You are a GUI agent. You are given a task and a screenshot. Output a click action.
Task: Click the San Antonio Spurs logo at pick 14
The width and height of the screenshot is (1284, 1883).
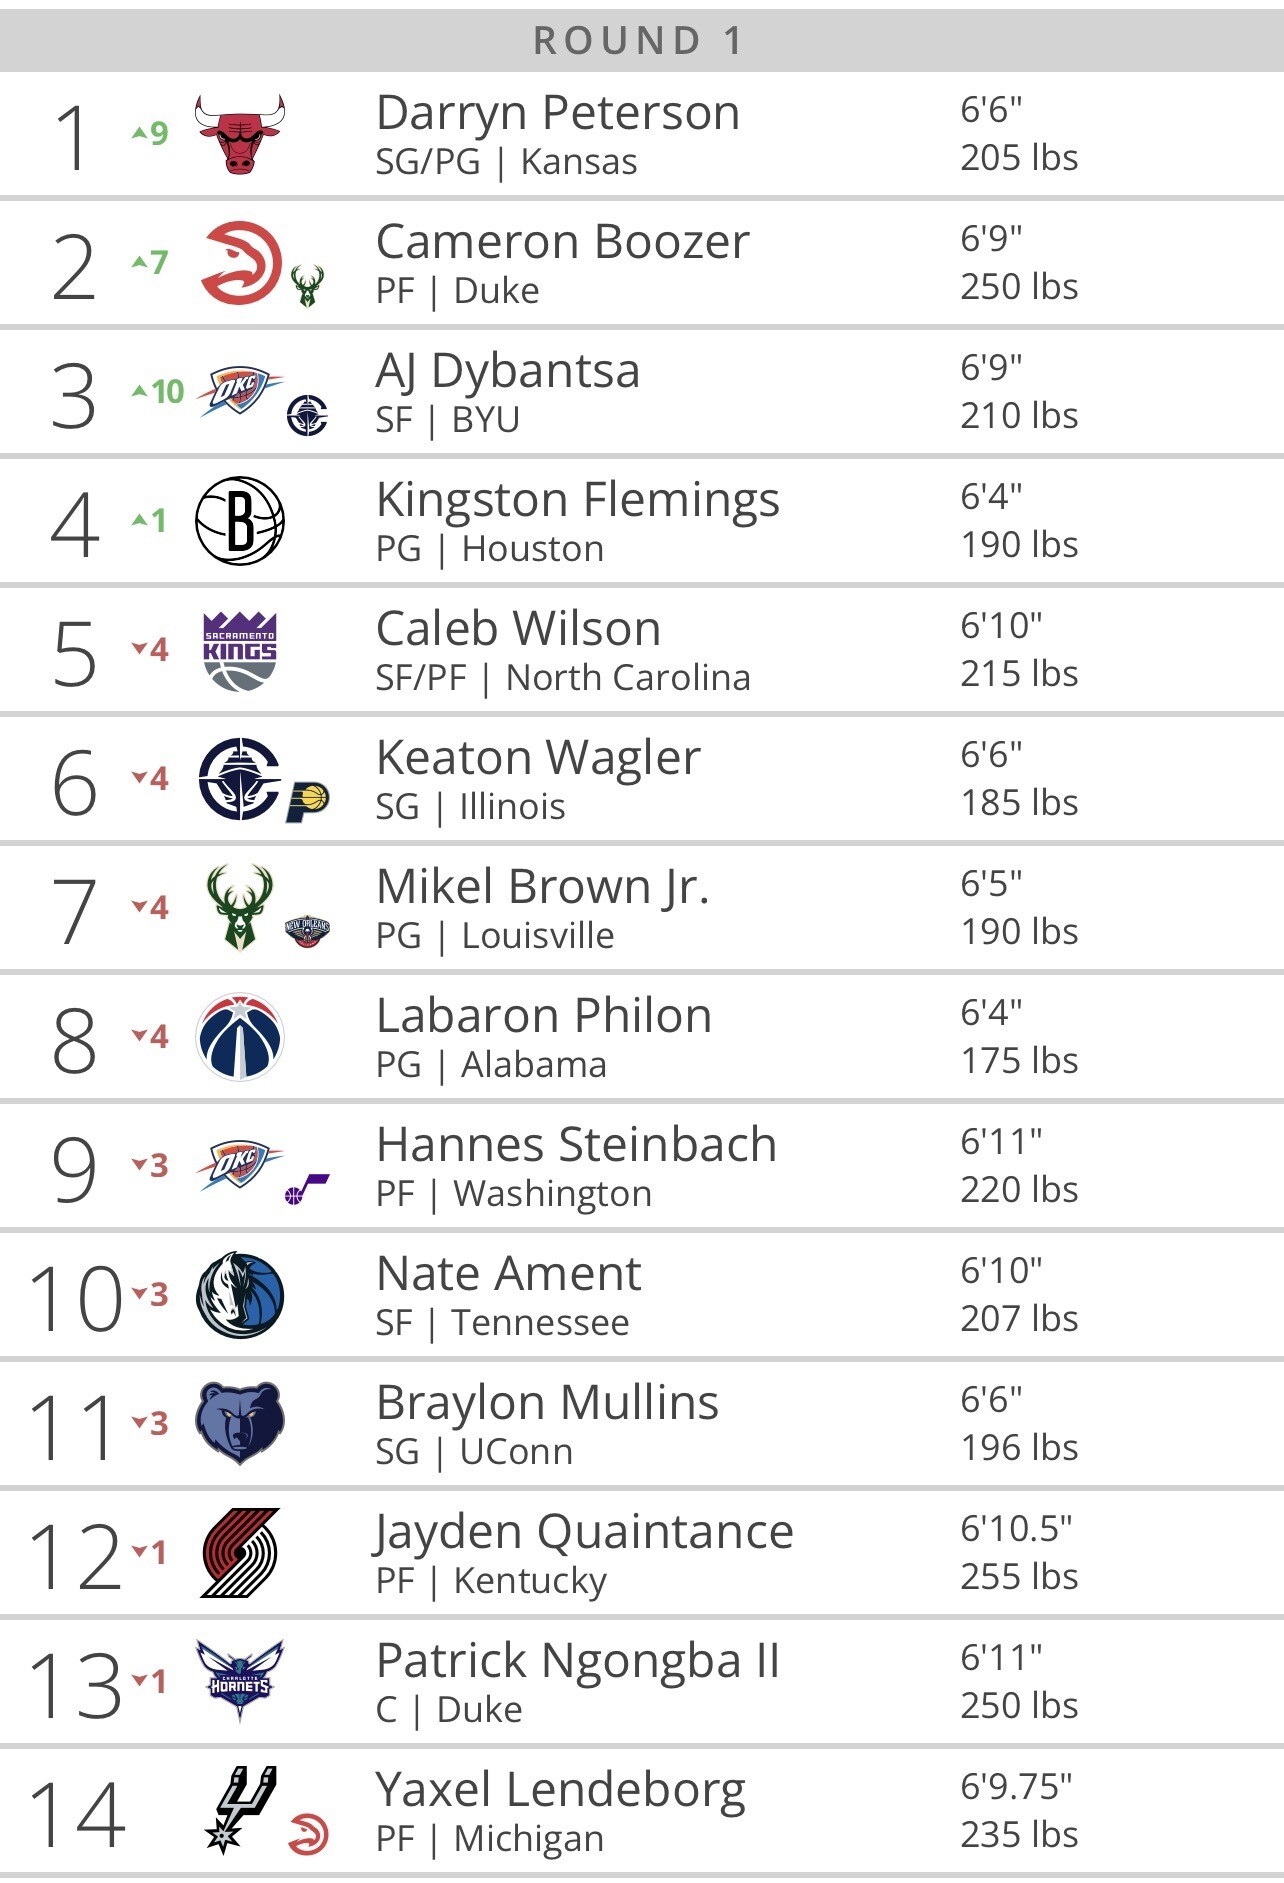[240, 1809]
